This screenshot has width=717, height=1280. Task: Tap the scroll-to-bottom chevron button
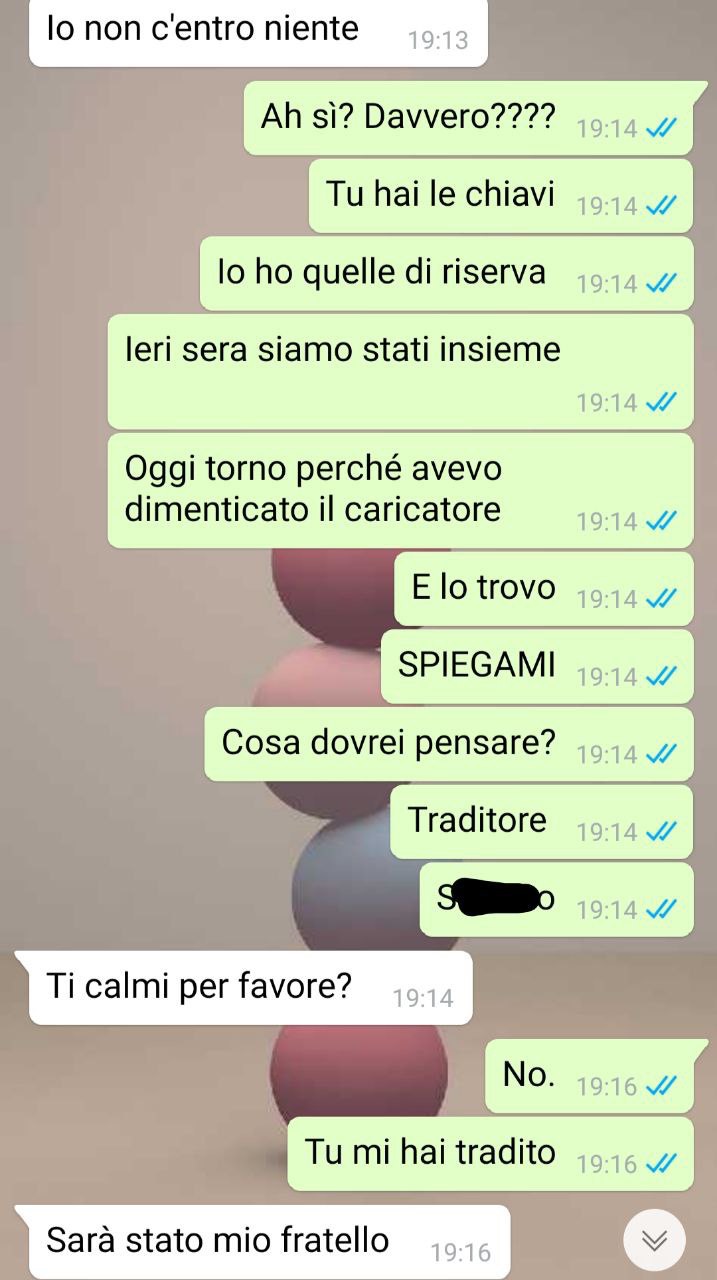(654, 1241)
